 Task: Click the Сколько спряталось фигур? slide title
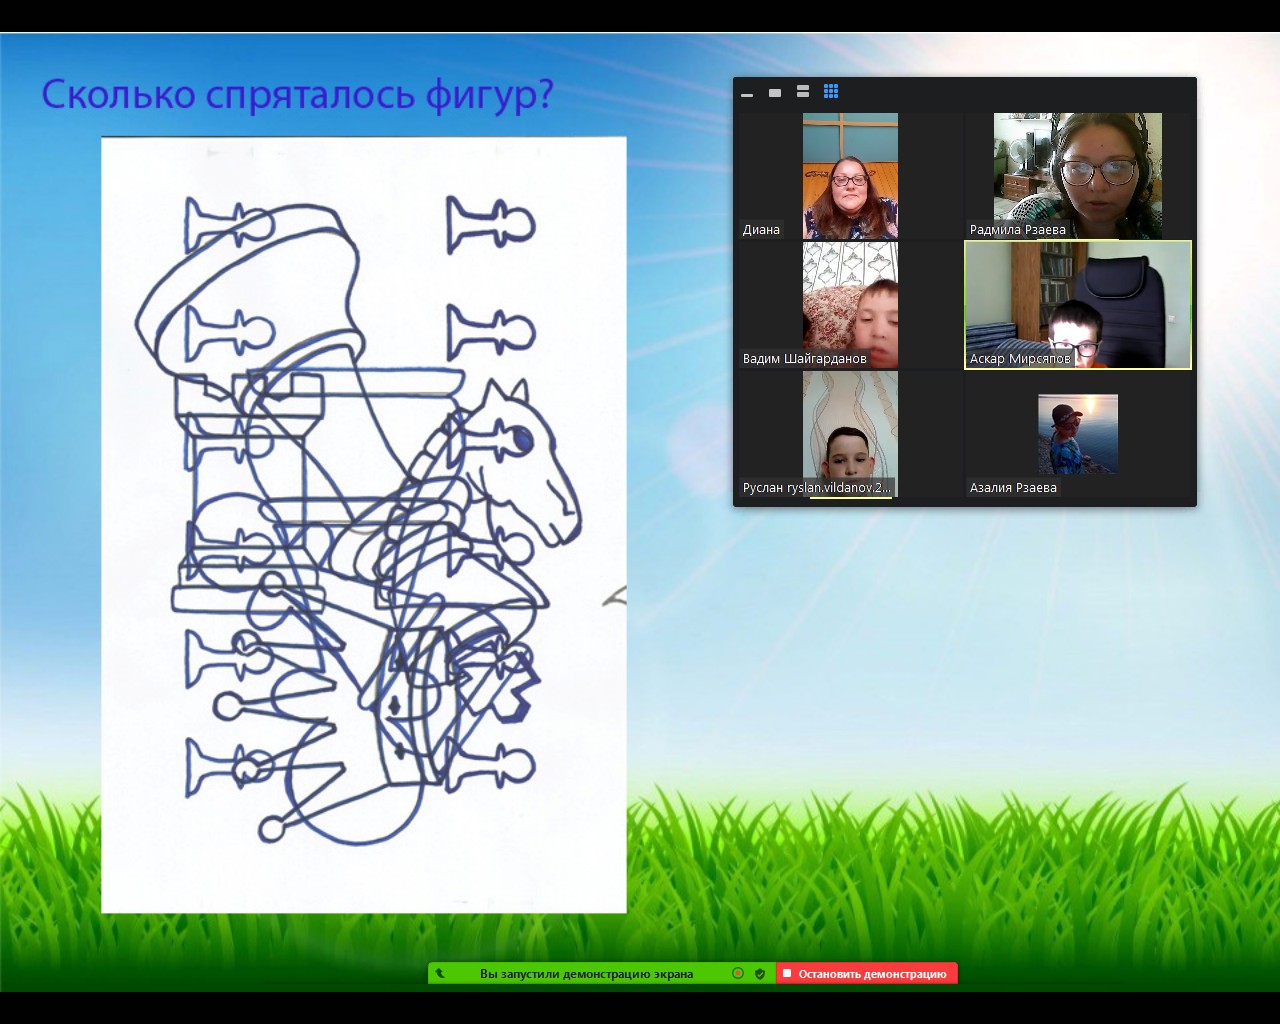pos(297,95)
